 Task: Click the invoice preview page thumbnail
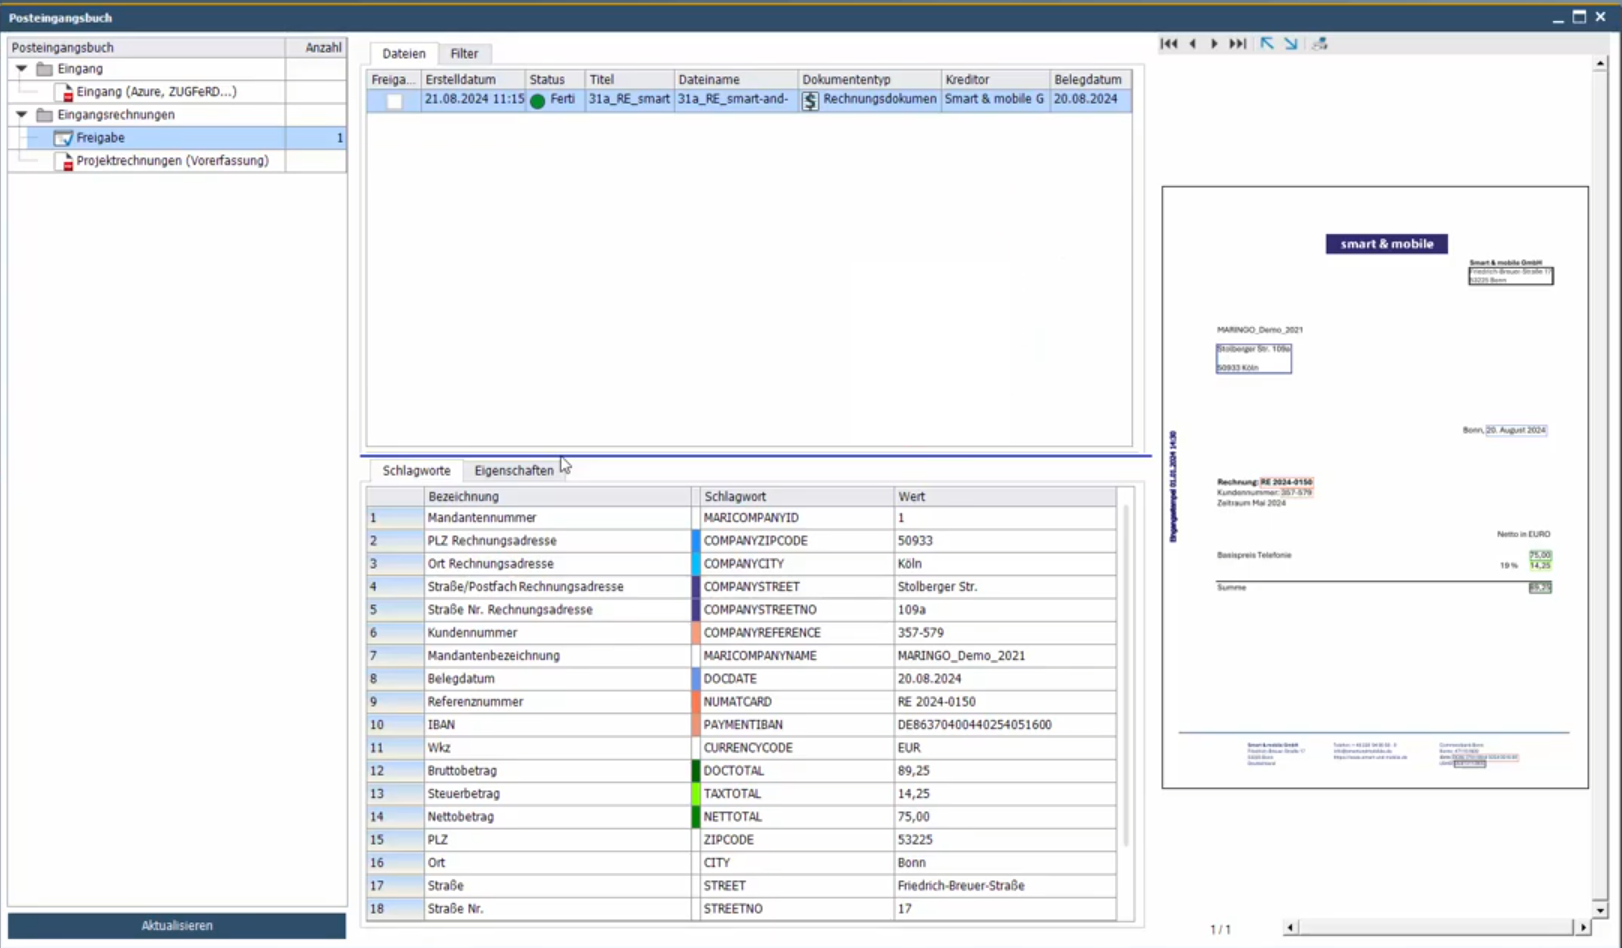pyautogui.click(x=1374, y=487)
